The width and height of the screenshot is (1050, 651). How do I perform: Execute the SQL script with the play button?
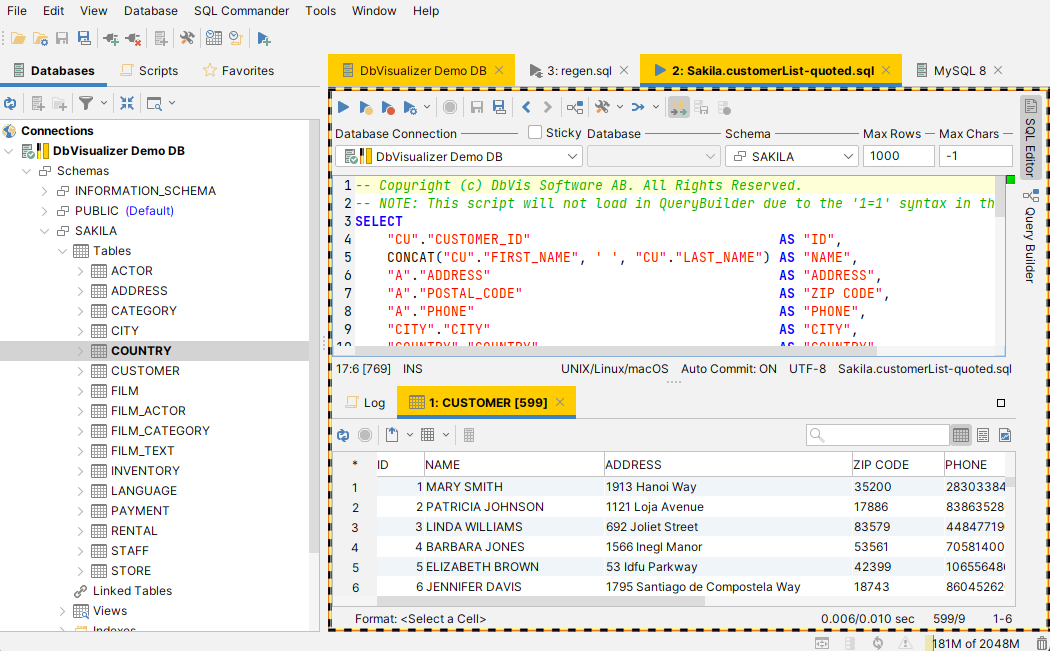coord(344,107)
